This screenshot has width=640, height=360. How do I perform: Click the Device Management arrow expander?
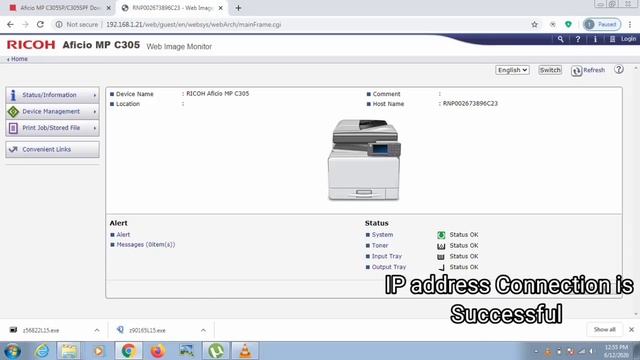click(95, 111)
